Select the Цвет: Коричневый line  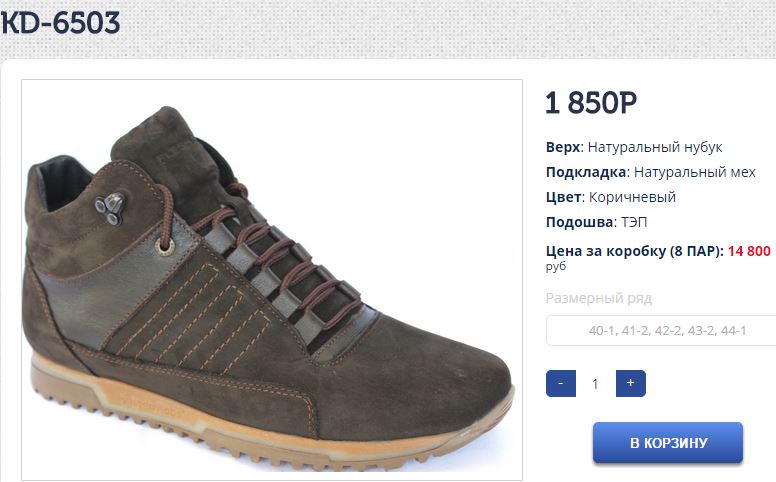click(x=611, y=197)
